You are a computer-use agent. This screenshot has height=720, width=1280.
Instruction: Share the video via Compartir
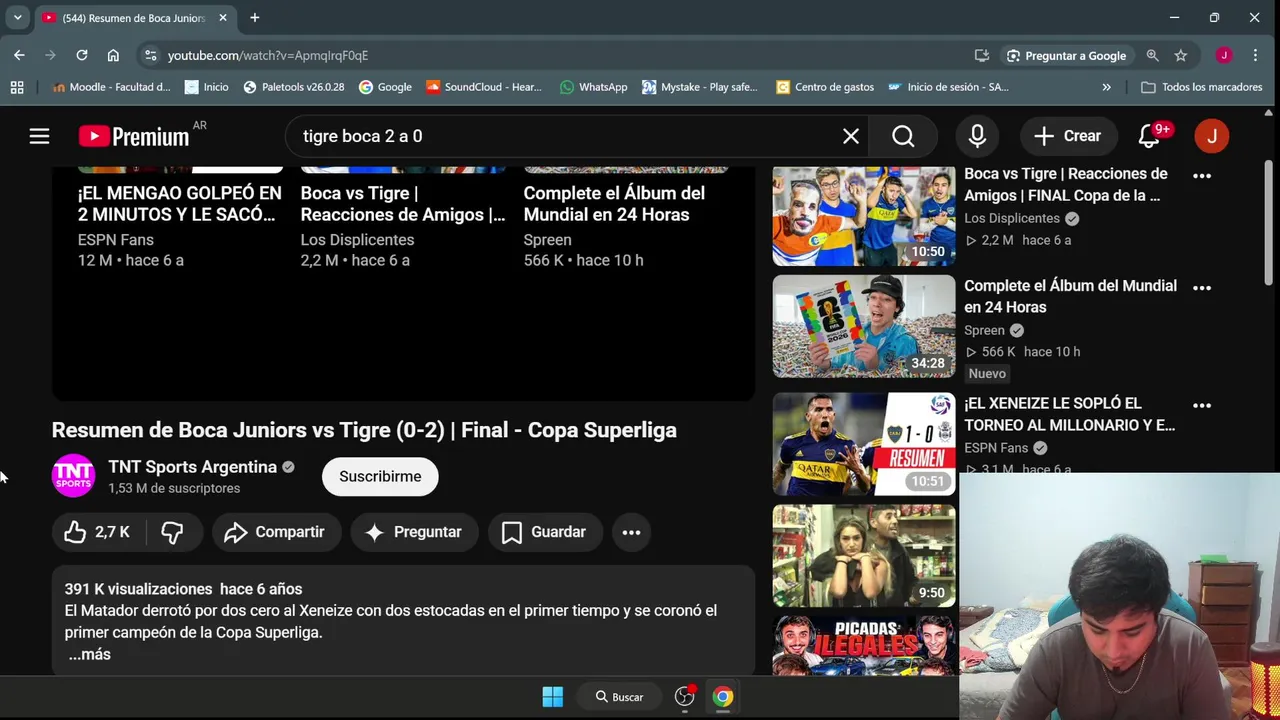tap(275, 532)
